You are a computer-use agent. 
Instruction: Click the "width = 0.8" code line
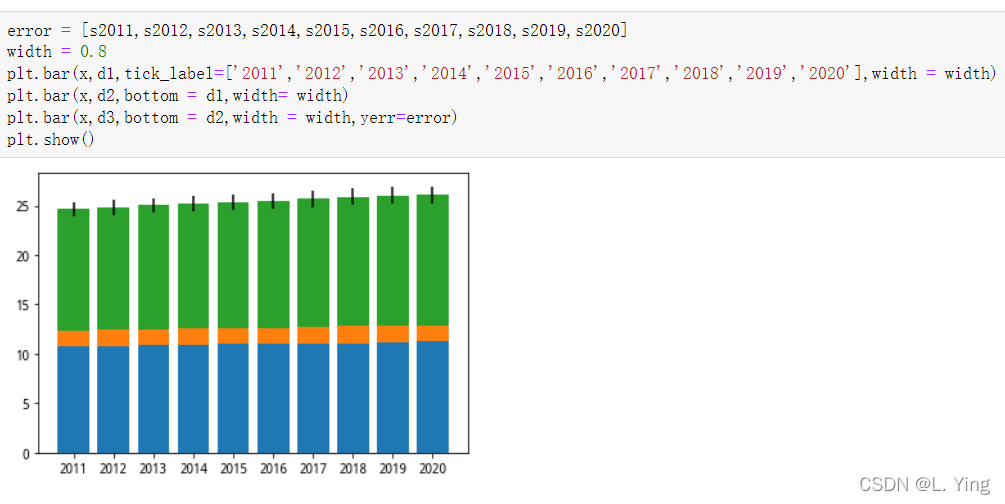point(56,52)
